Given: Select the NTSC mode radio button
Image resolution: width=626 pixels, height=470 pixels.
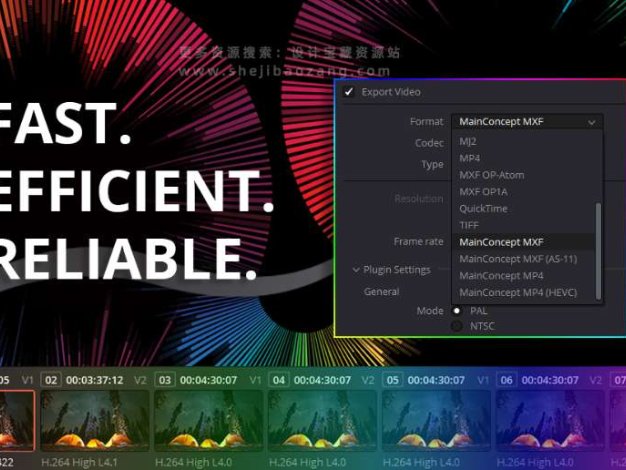Looking at the screenshot, I should (x=457, y=326).
